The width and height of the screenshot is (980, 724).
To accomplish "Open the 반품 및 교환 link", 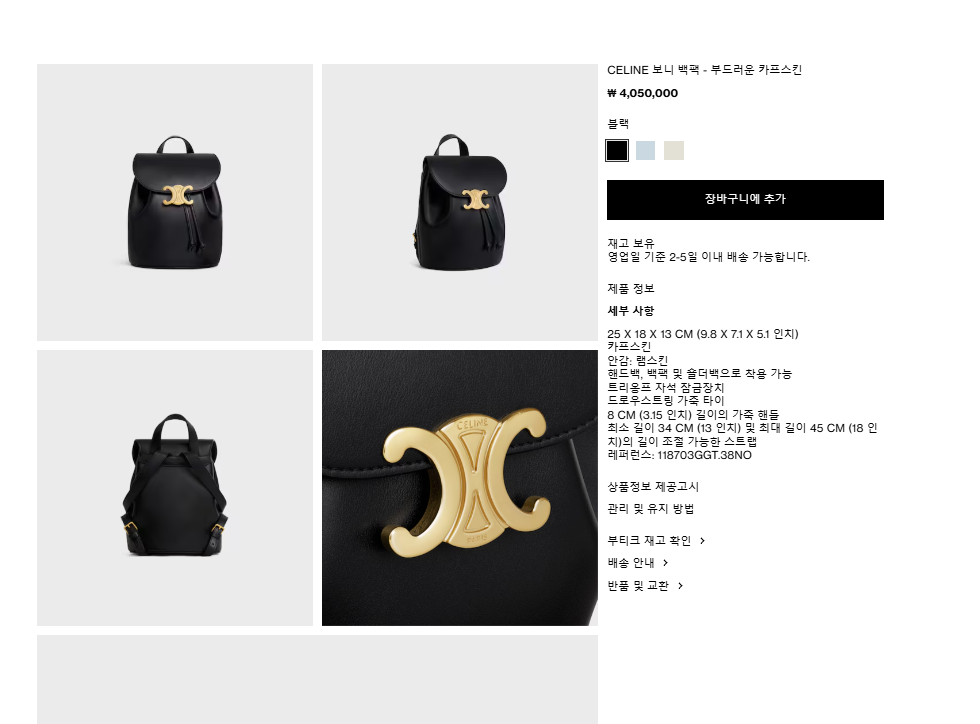I will click(x=638, y=586).
